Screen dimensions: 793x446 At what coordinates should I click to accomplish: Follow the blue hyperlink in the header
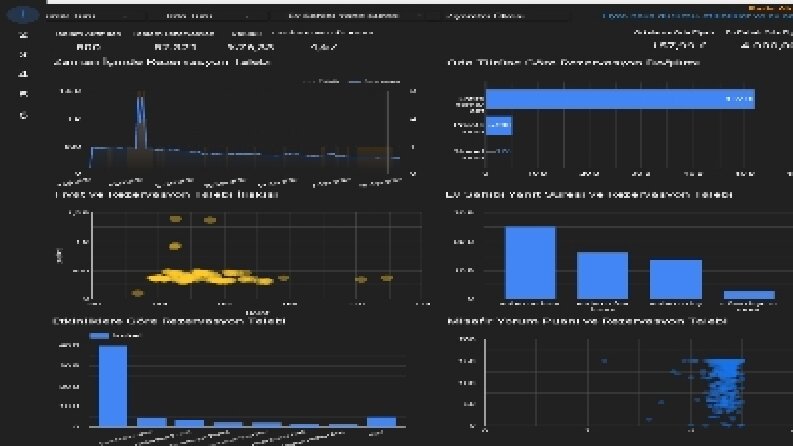coord(697,16)
